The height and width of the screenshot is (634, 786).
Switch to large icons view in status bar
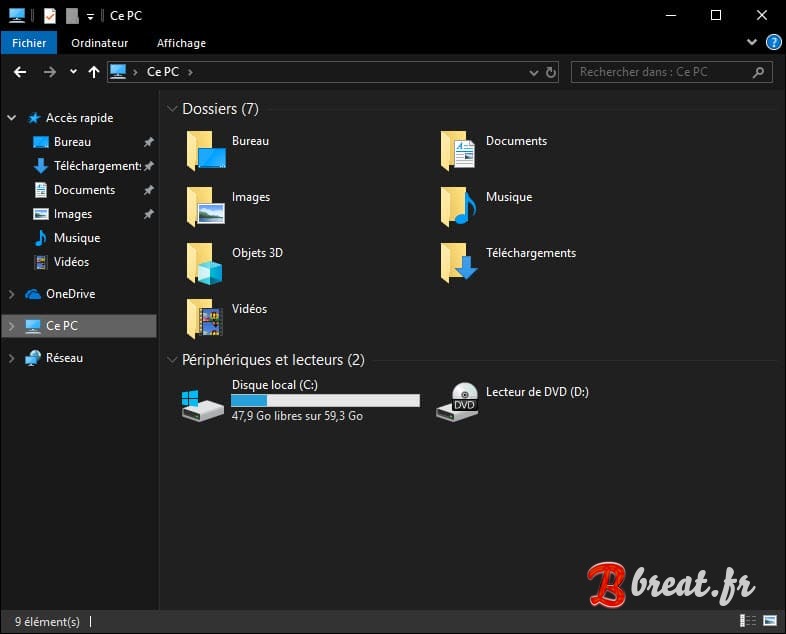point(769,620)
